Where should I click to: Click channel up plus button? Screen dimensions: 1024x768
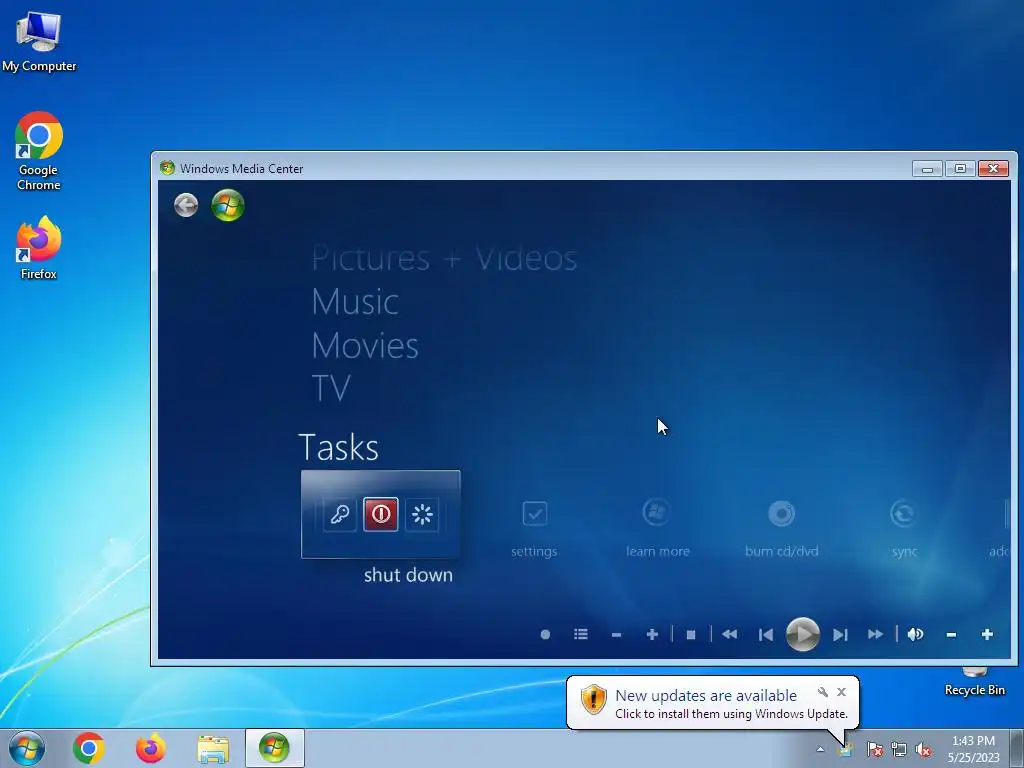(652, 634)
